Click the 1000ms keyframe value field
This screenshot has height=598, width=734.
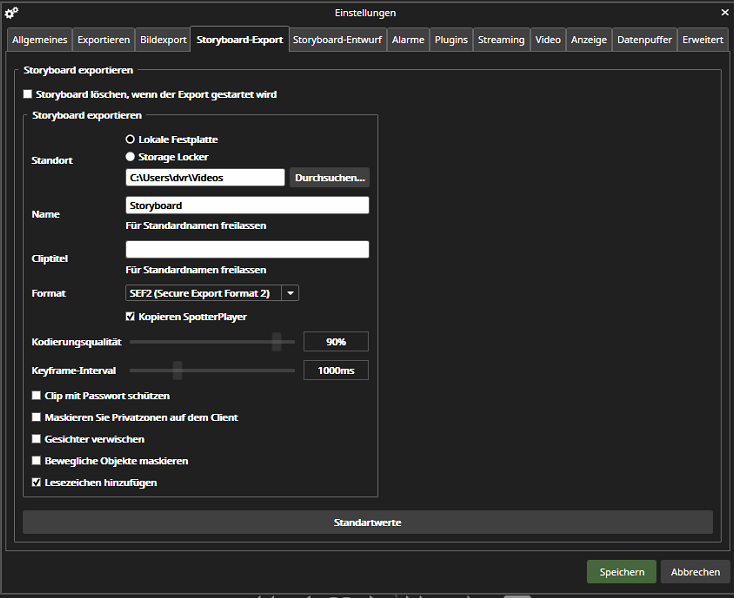click(336, 370)
